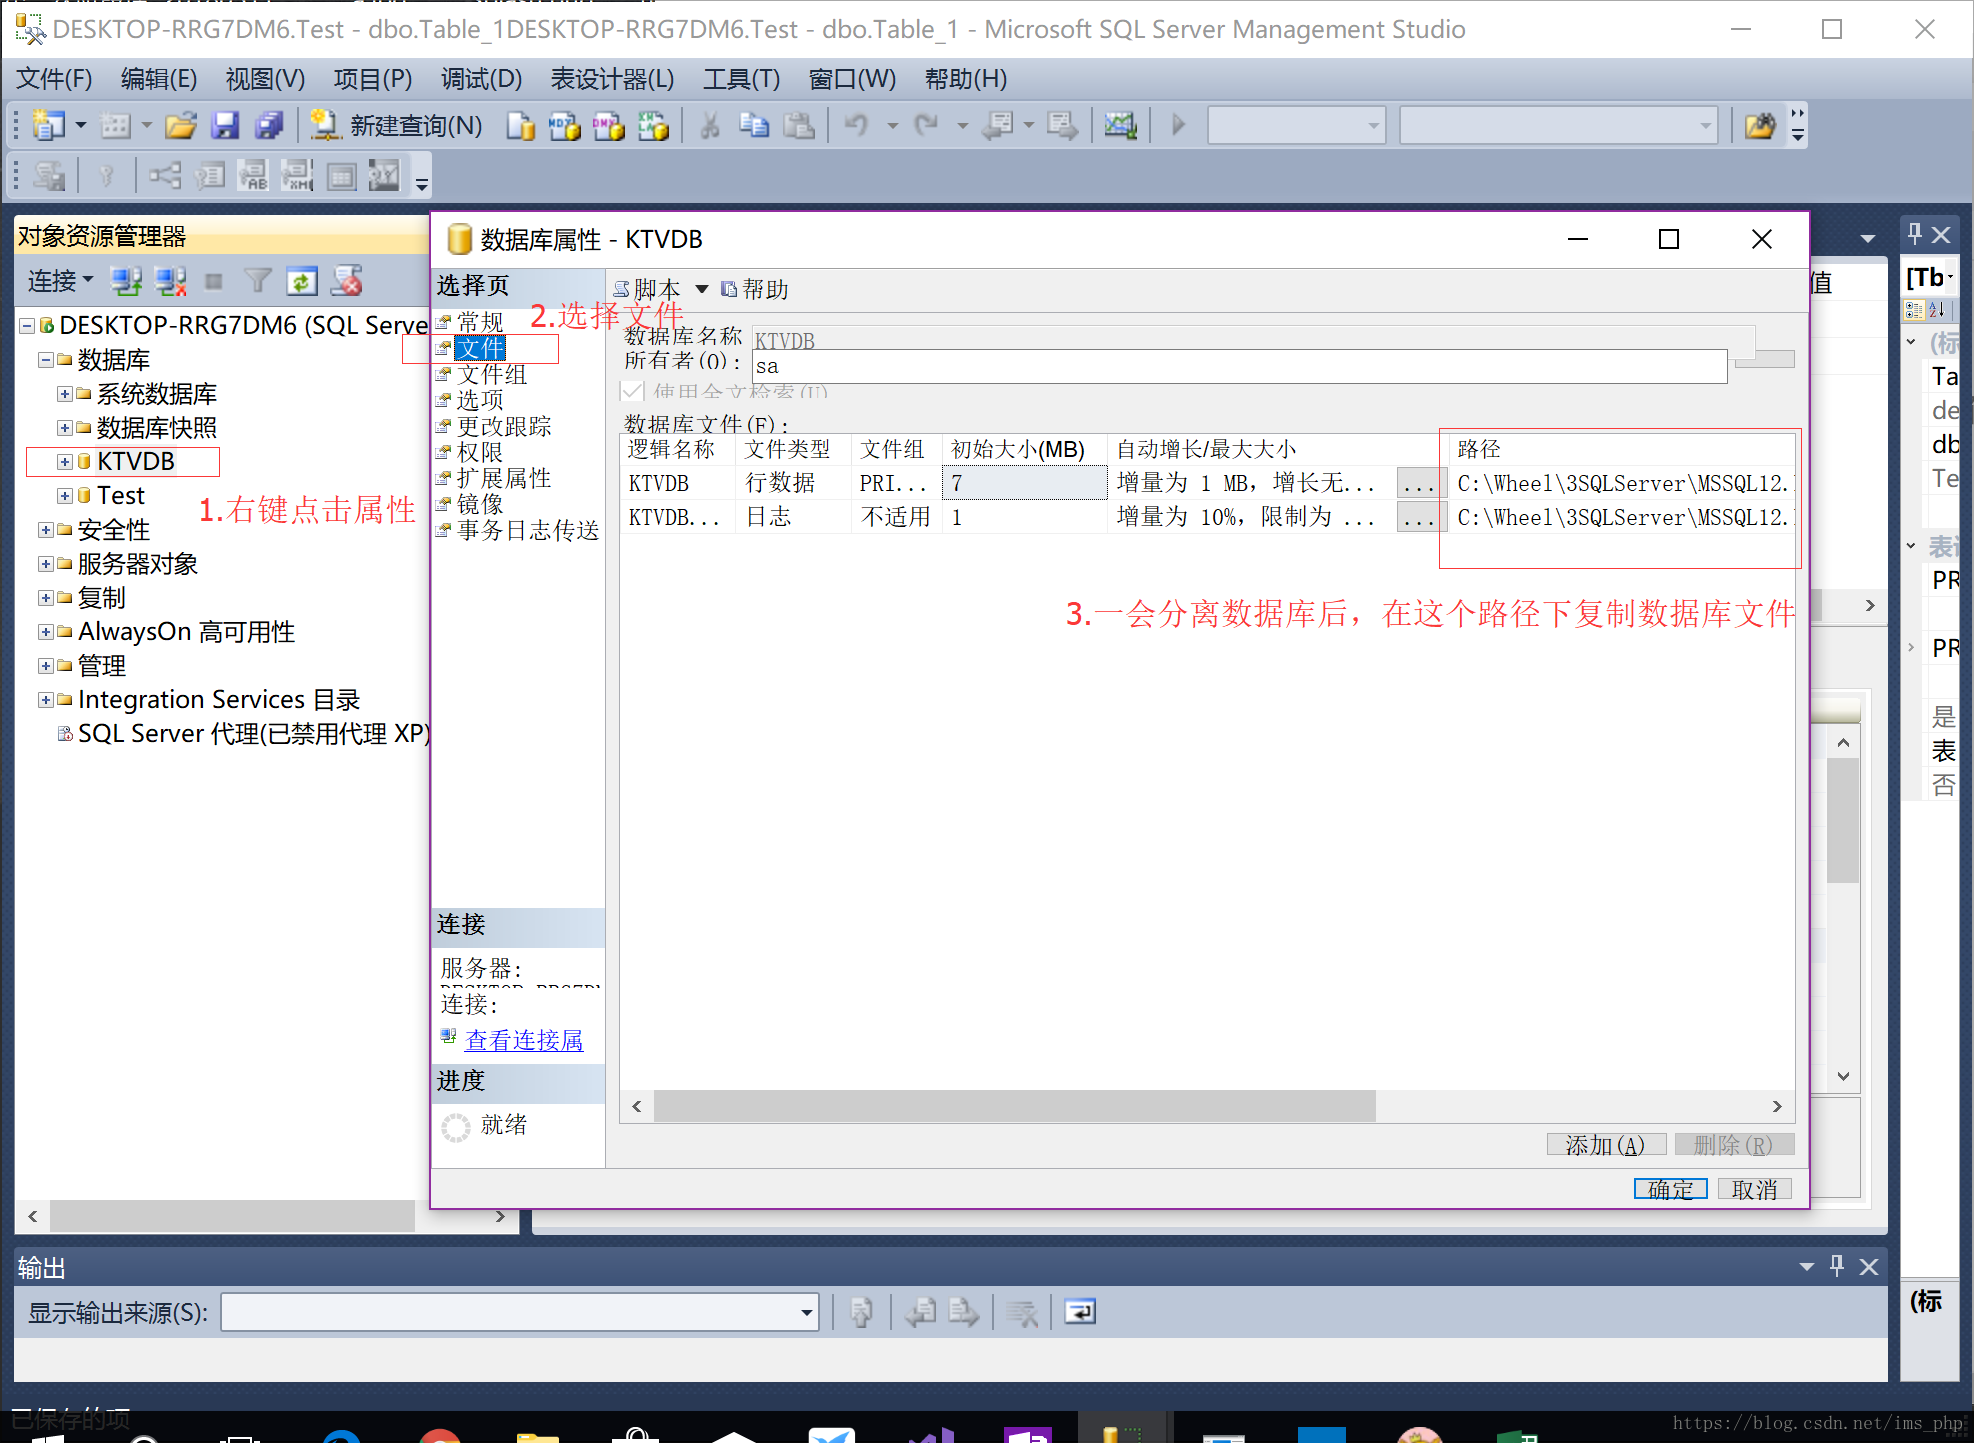Click the Filter funnel icon in Object Explorer
This screenshot has height=1443, width=1974.
pos(258,281)
